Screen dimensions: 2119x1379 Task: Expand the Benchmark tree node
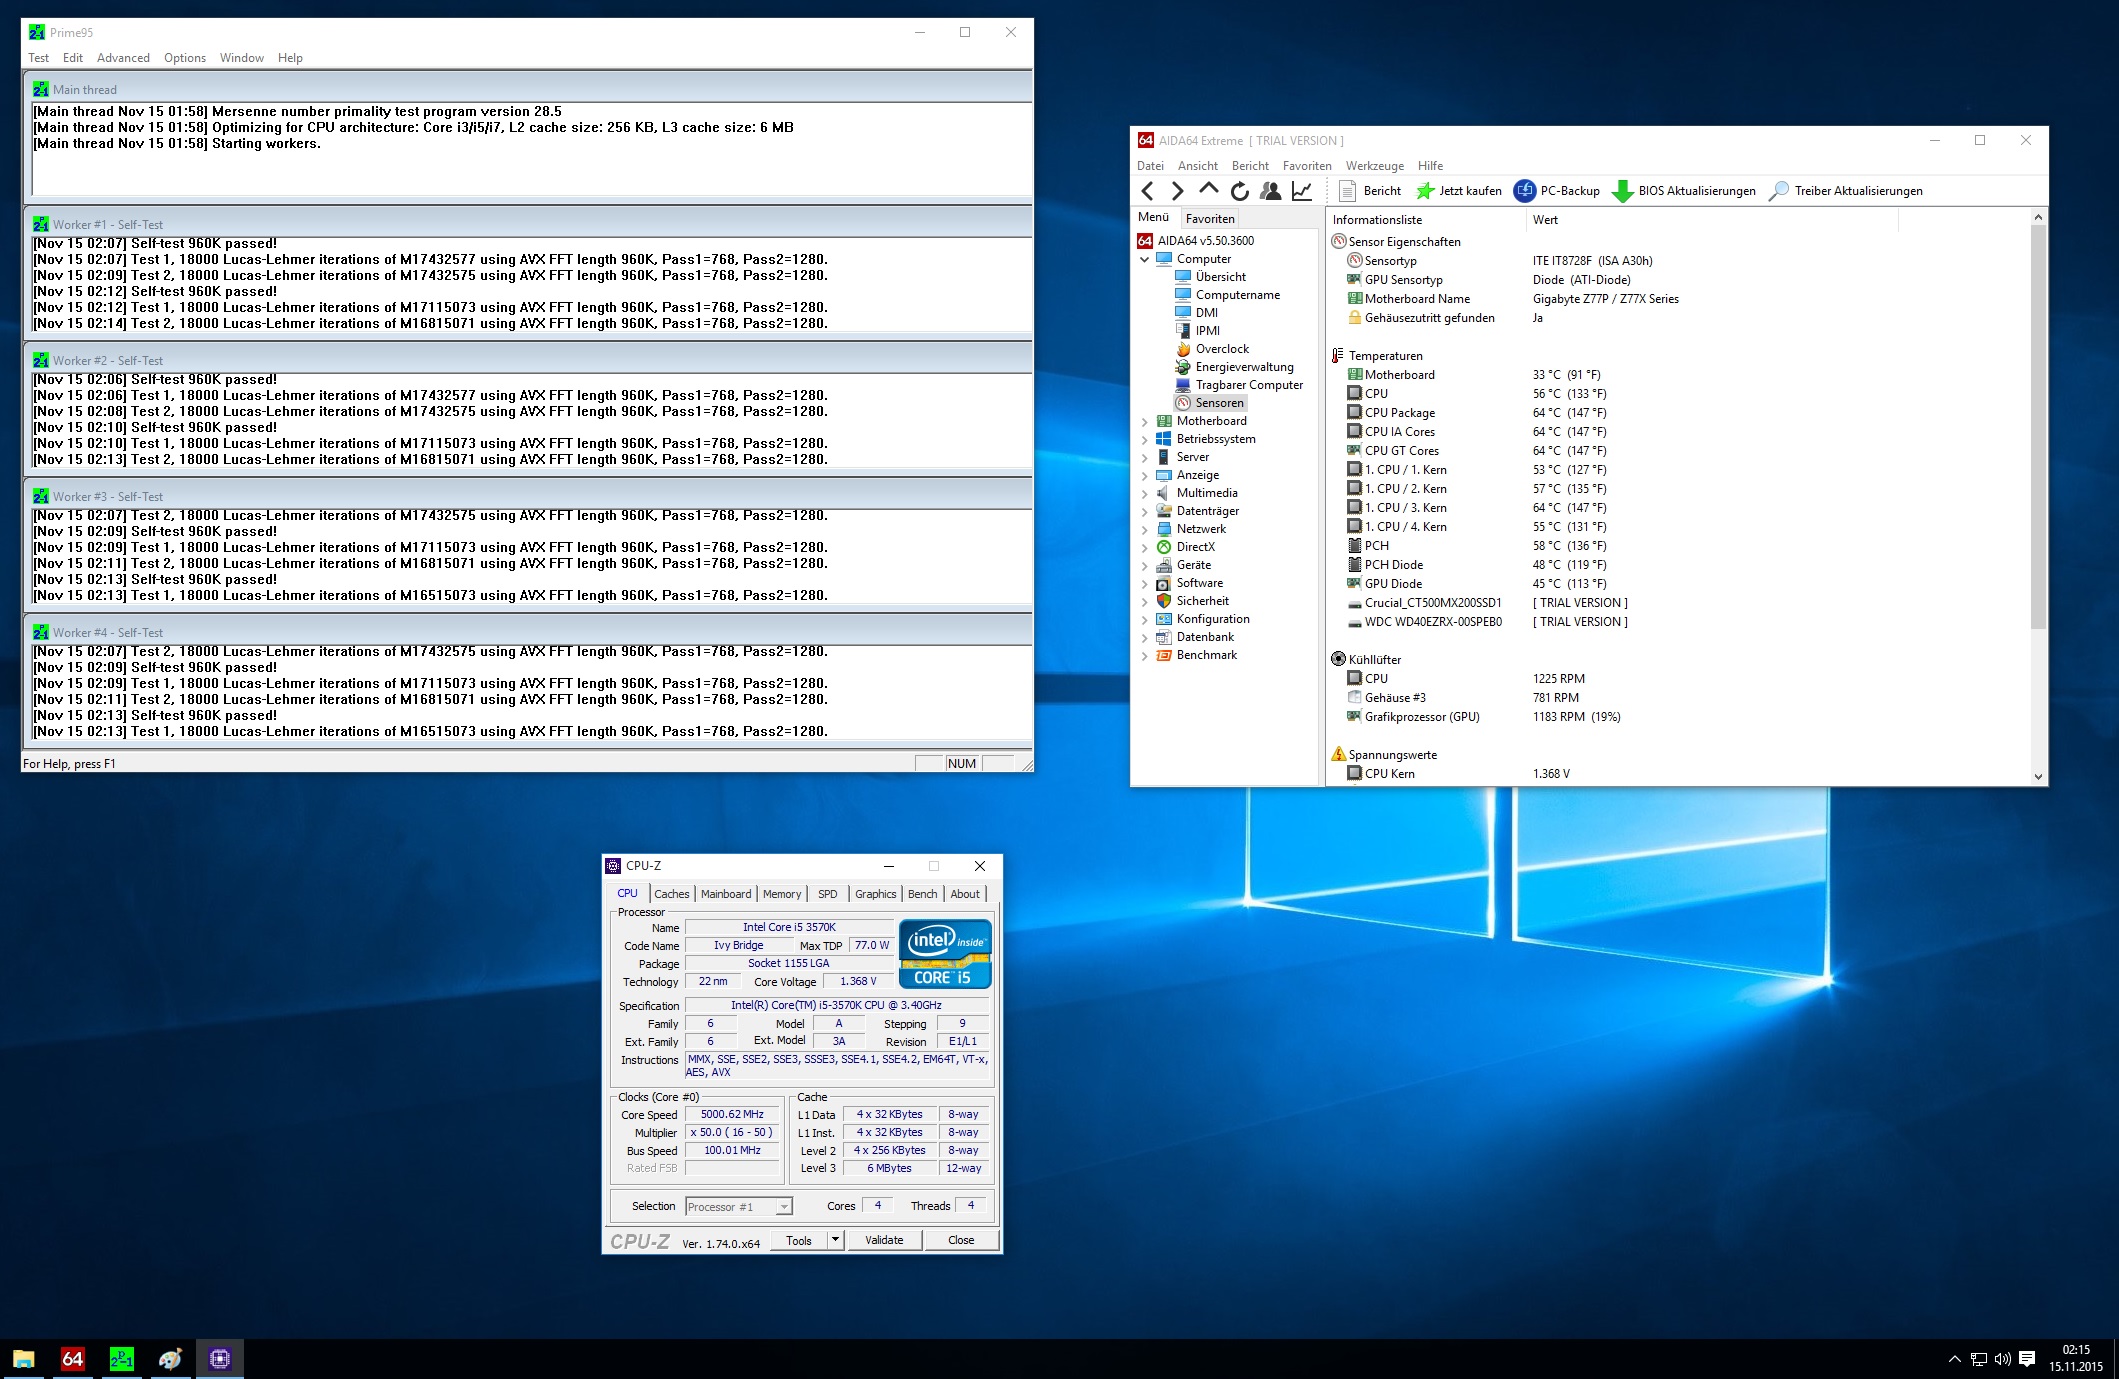click(1145, 656)
